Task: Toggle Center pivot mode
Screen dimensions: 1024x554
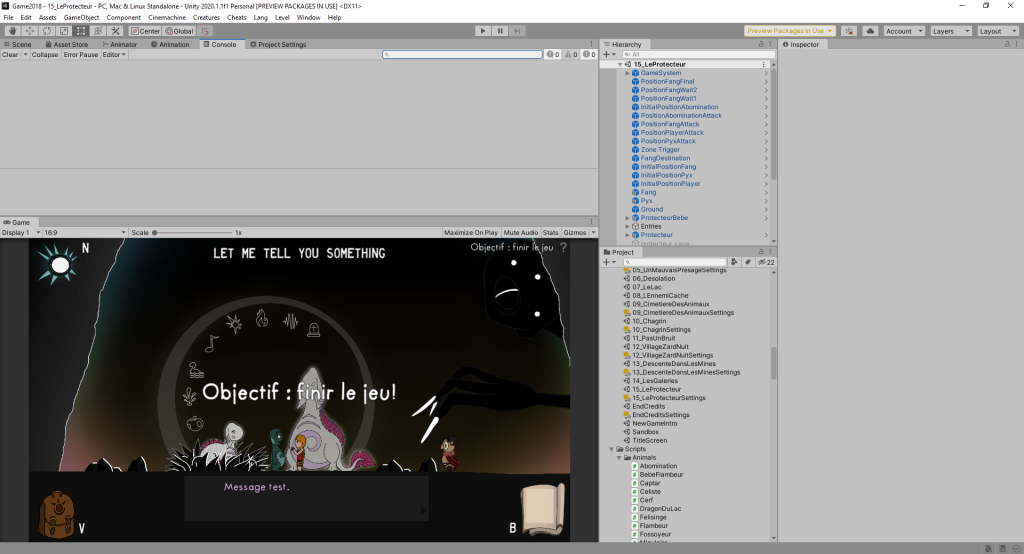Action: coord(145,31)
